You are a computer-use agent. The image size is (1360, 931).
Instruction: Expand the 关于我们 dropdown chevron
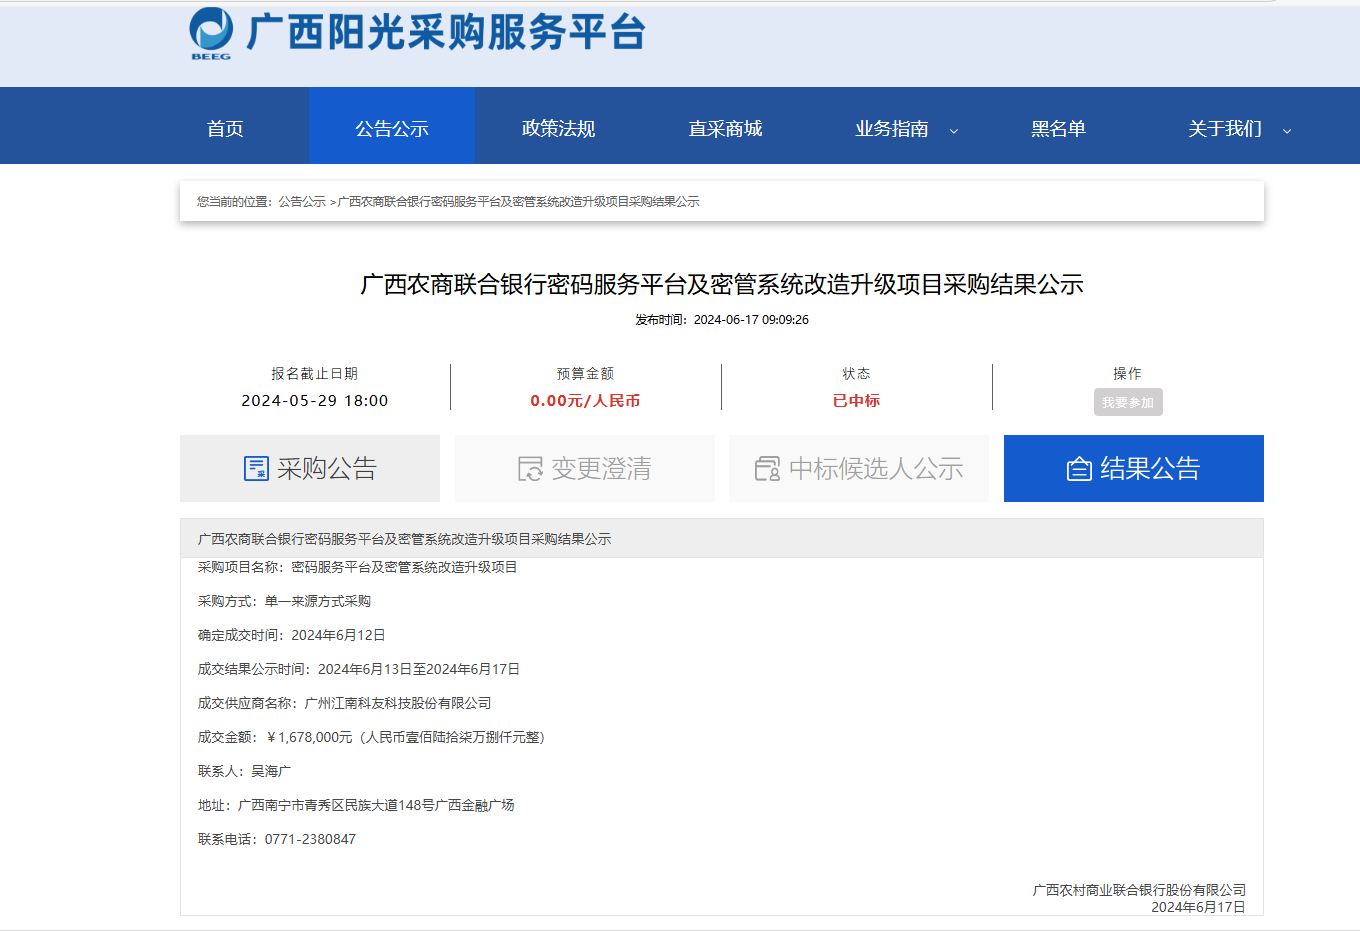[x=1287, y=131]
